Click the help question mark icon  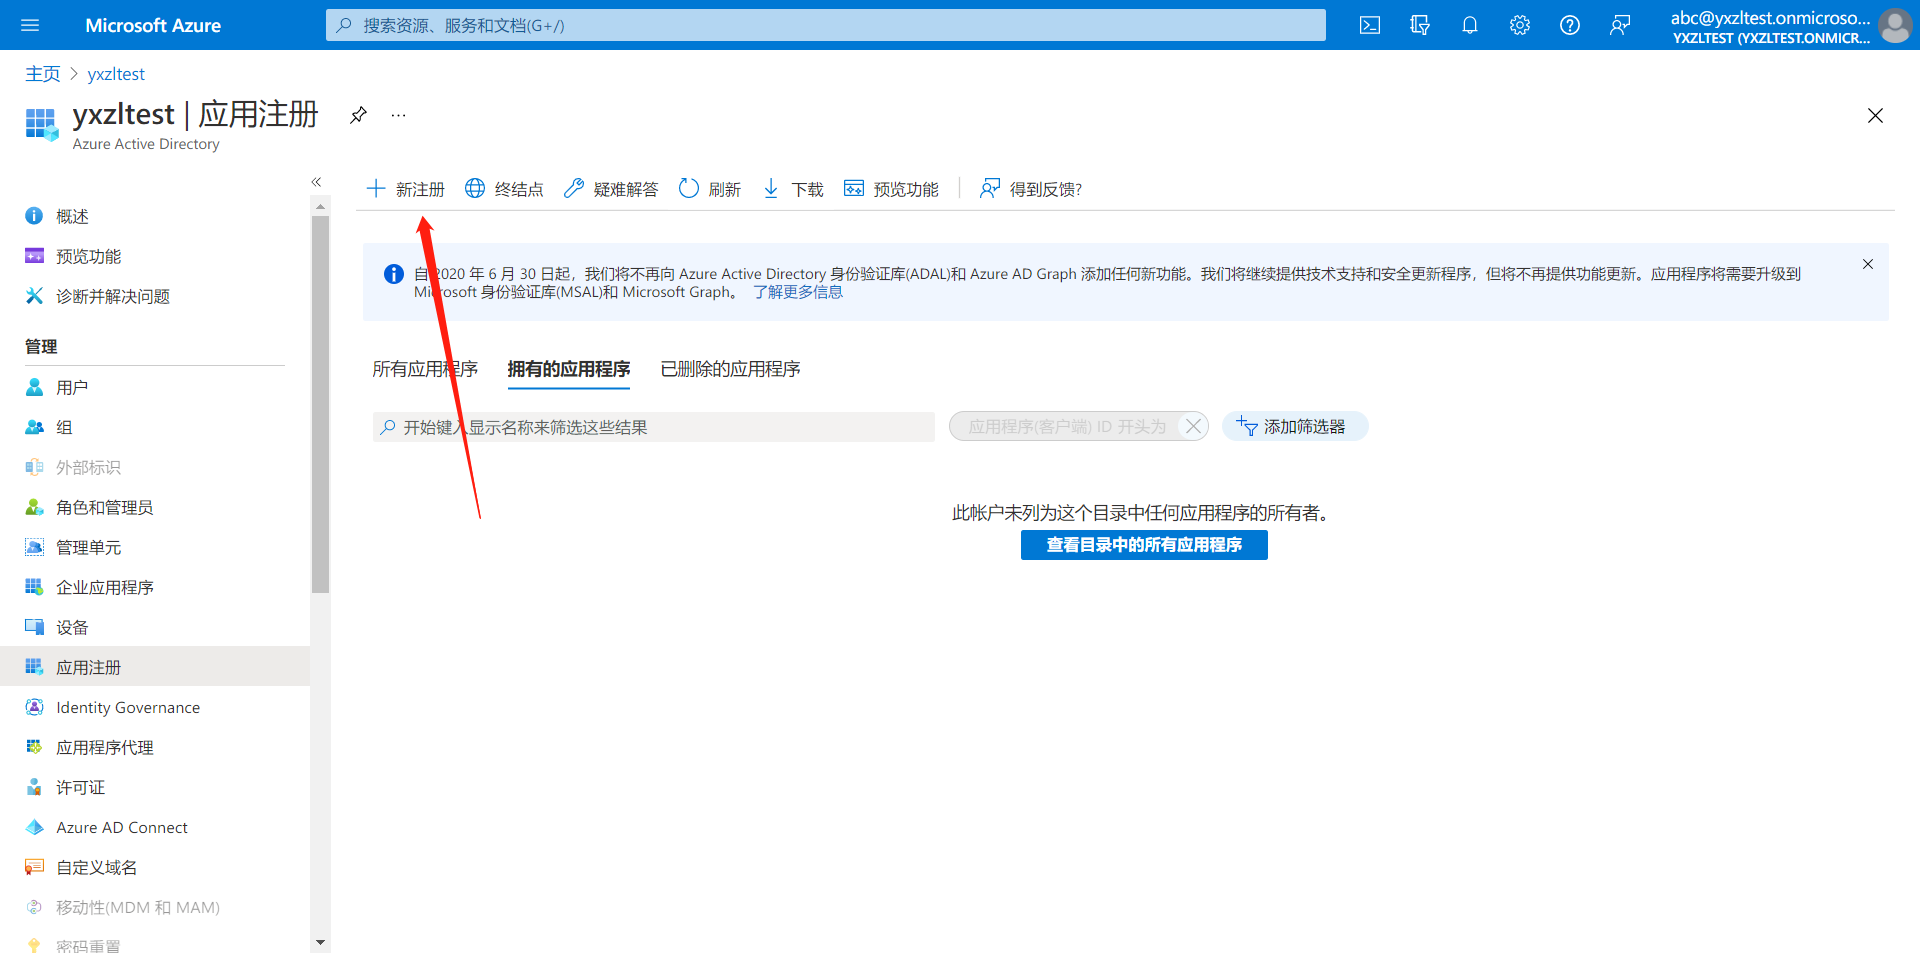point(1569,25)
